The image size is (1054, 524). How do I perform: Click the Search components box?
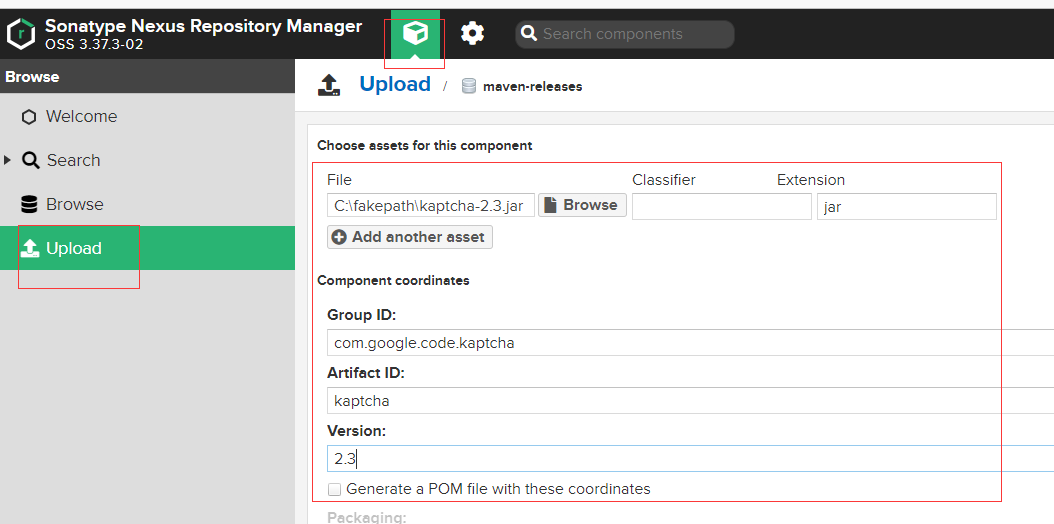(635, 34)
